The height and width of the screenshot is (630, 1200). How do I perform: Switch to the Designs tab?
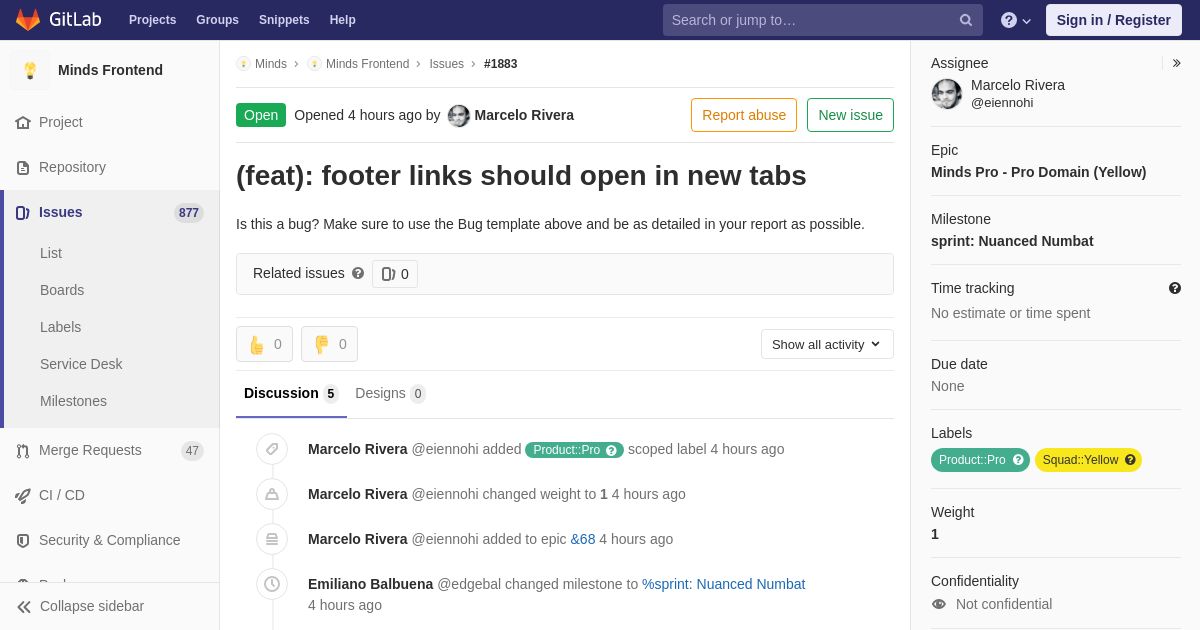tap(390, 393)
